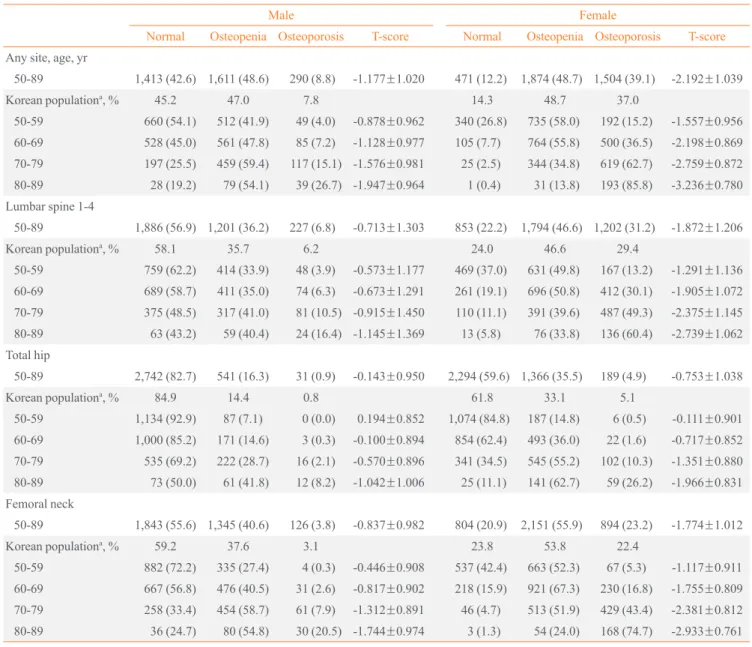Select the value '1,611 (48.6)'
The width and height of the screenshot is (752, 647).
(238, 79)
